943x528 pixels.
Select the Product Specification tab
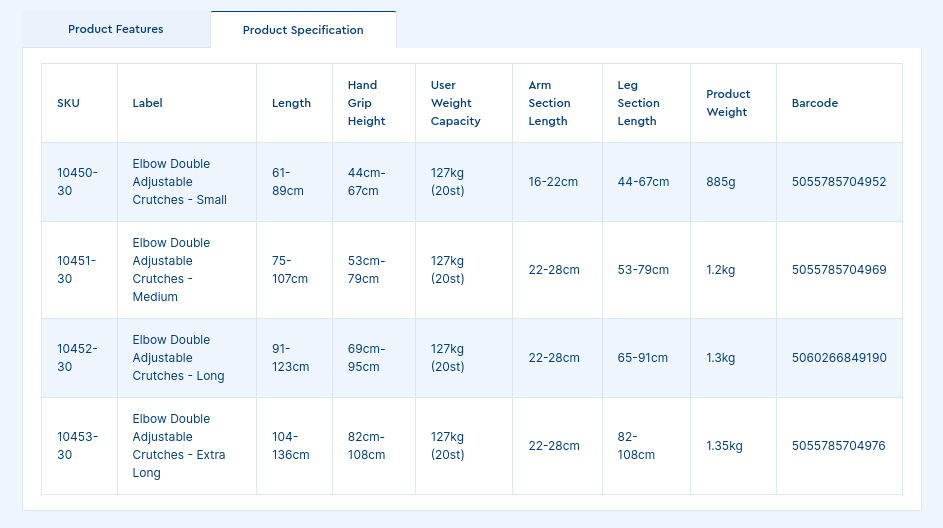[303, 30]
